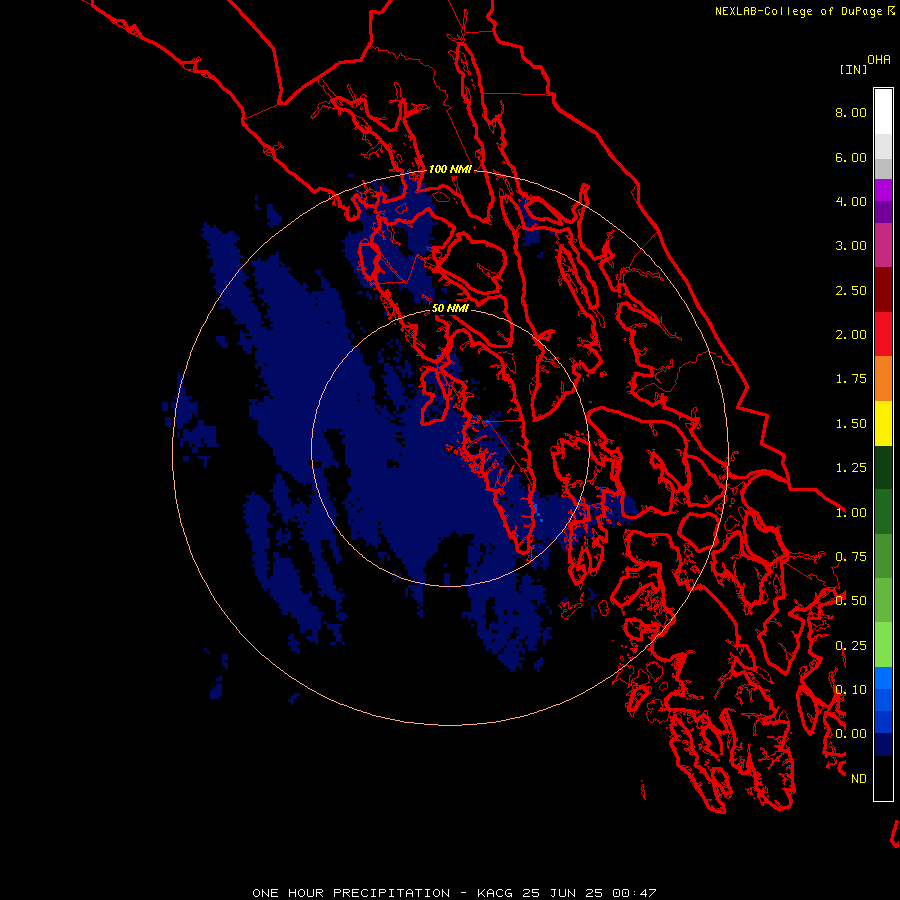
Task: Click the ONE HOUR PRECIPITATION title caption
Action: point(454,893)
